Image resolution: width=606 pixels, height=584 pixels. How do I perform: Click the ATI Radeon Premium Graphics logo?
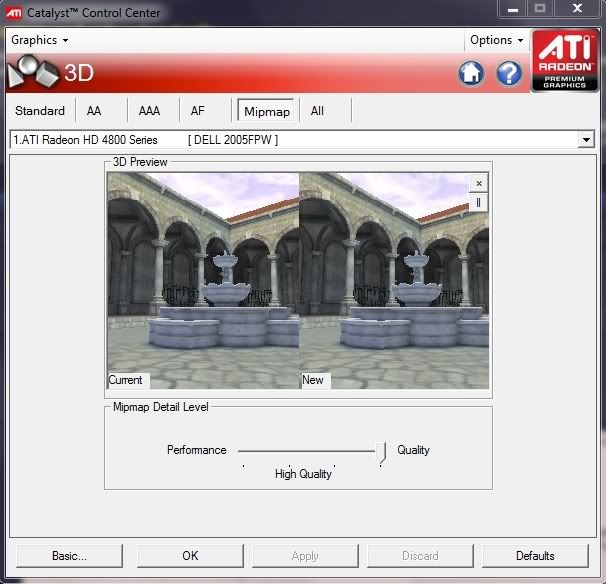(565, 61)
